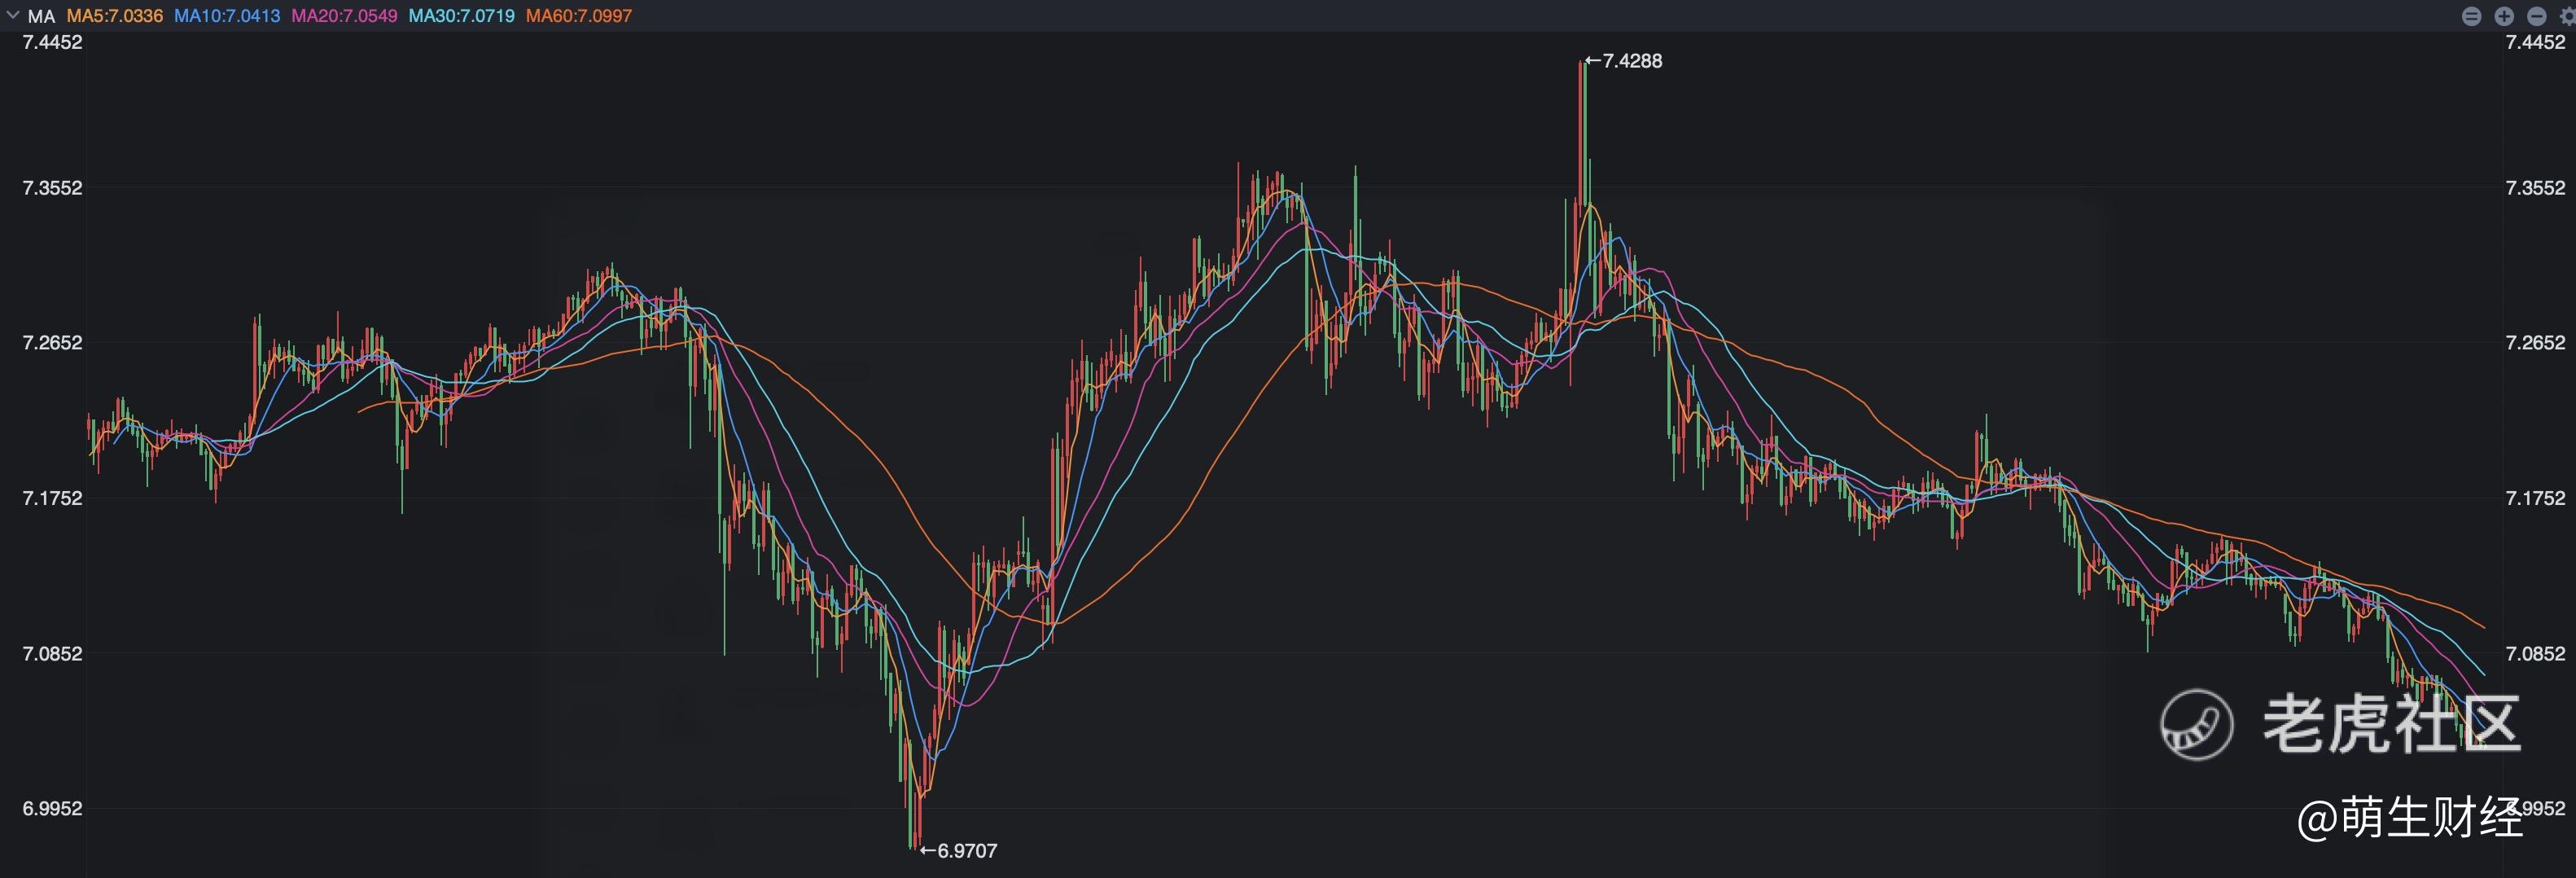Click the 7.0852 label on left price axis
2576x878 pixels.
pyautogui.click(x=53, y=654)
